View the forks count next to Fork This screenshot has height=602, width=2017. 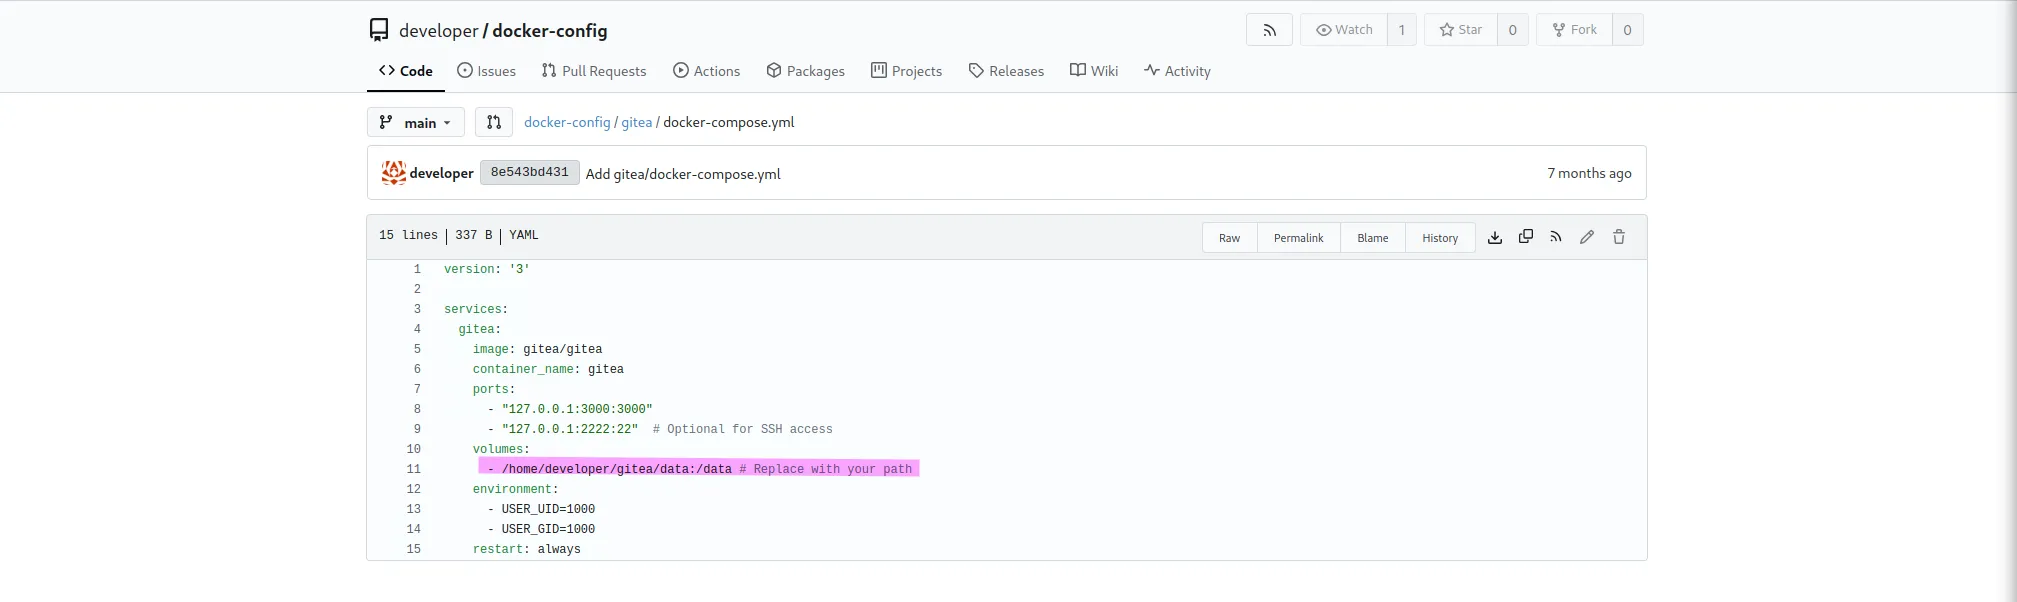point(1628,30)
